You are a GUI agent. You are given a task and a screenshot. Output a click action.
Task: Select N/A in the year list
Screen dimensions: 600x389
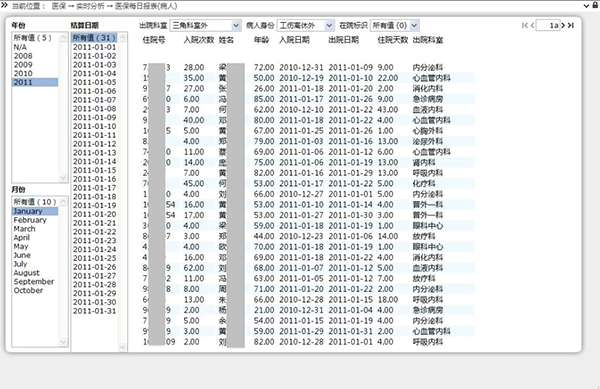click(35, 47)
